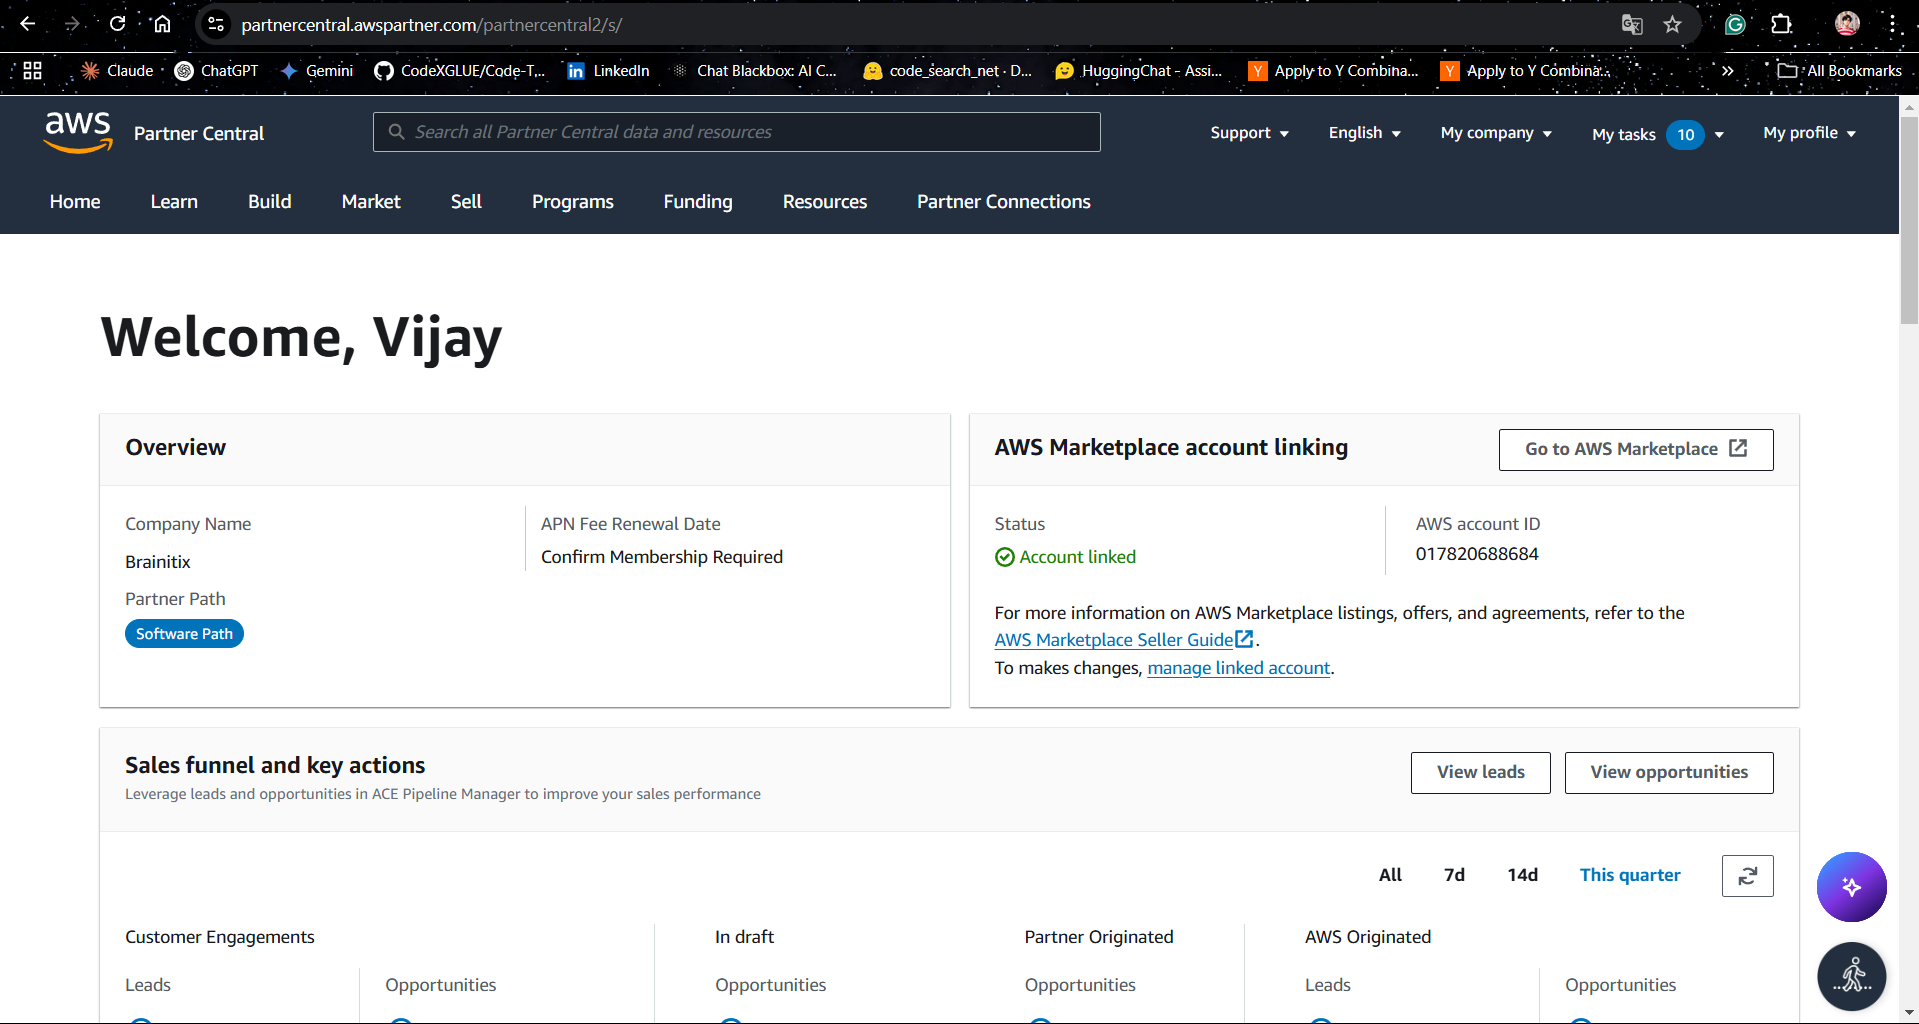Screen dimensions: 1919x1024
Task: Open the LinkedIn bookmark
Action: (x=608, y=70)
